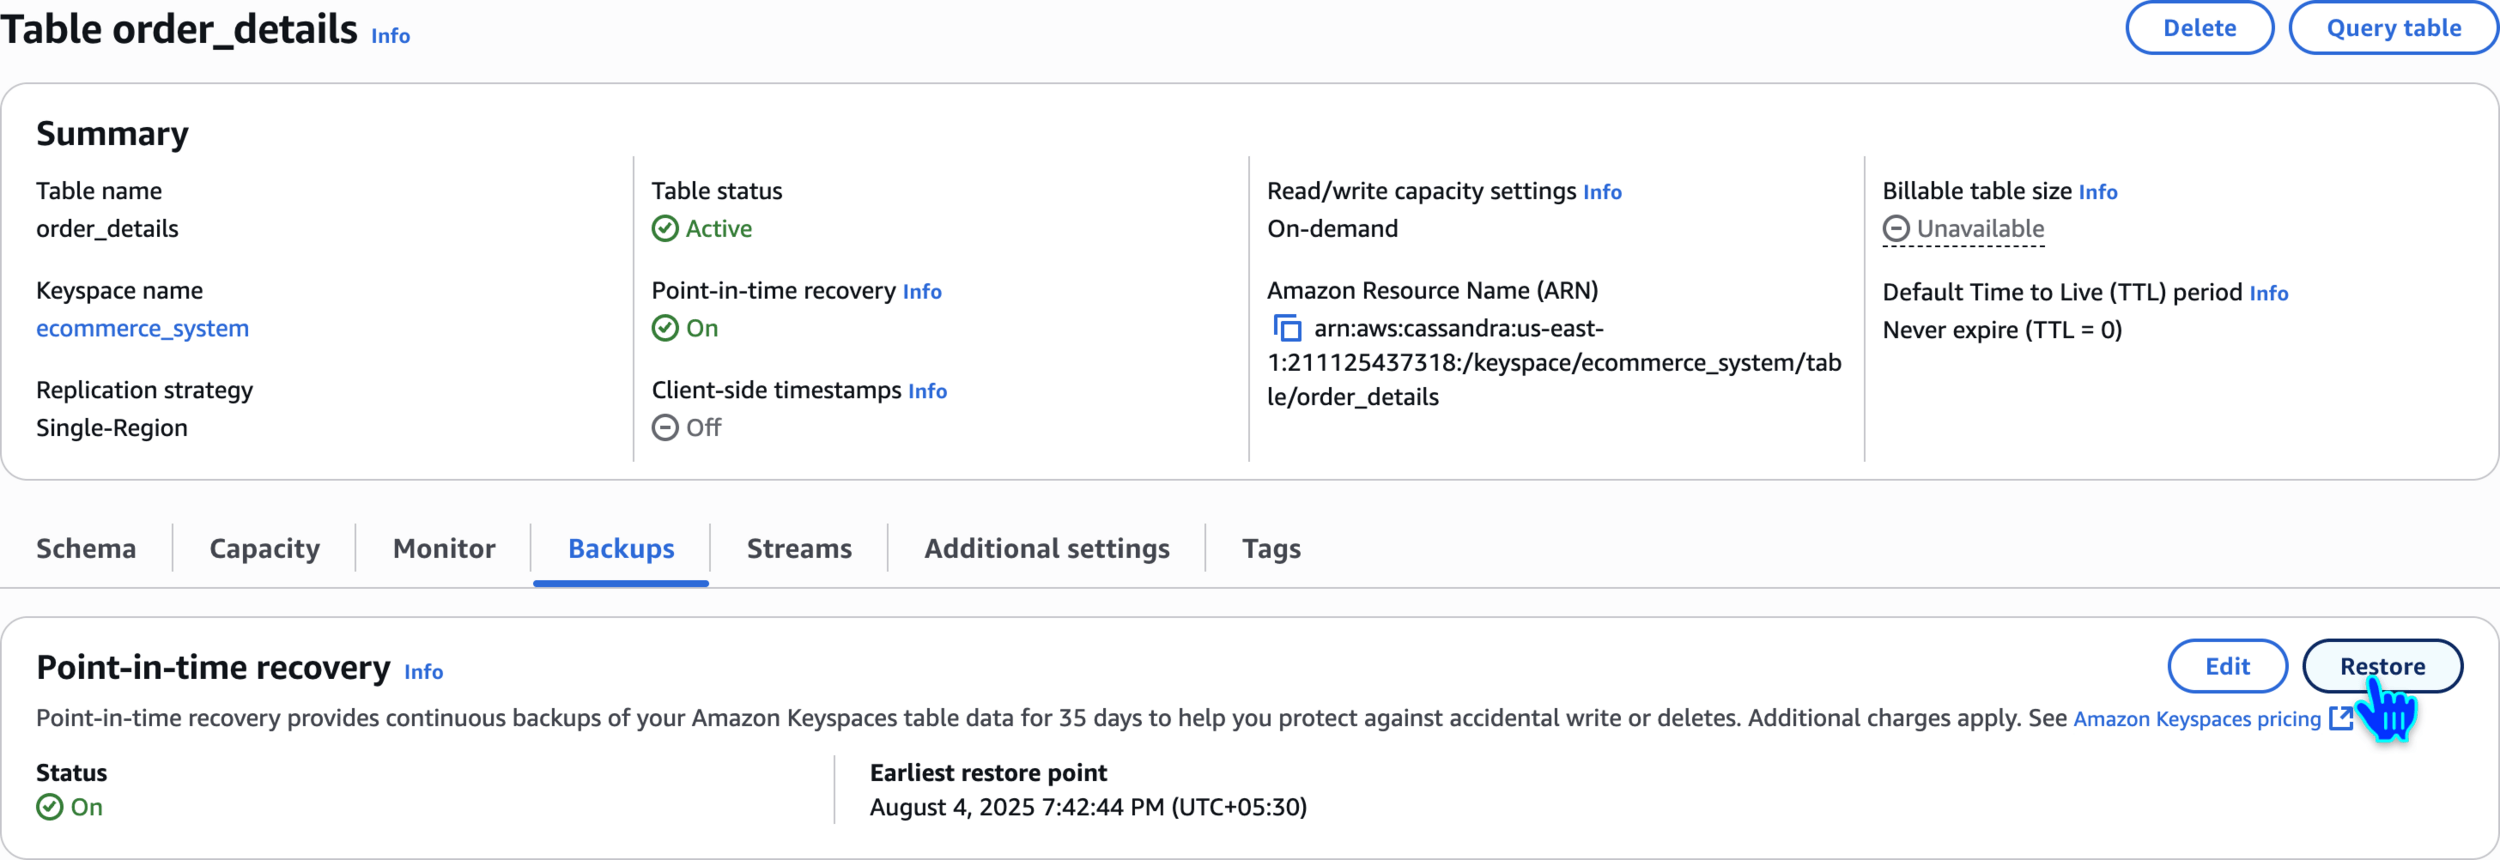The height and width of the screenshot is (860, 2500).
Task: Open the Additional settings tab
Action: click(1047, 548)
